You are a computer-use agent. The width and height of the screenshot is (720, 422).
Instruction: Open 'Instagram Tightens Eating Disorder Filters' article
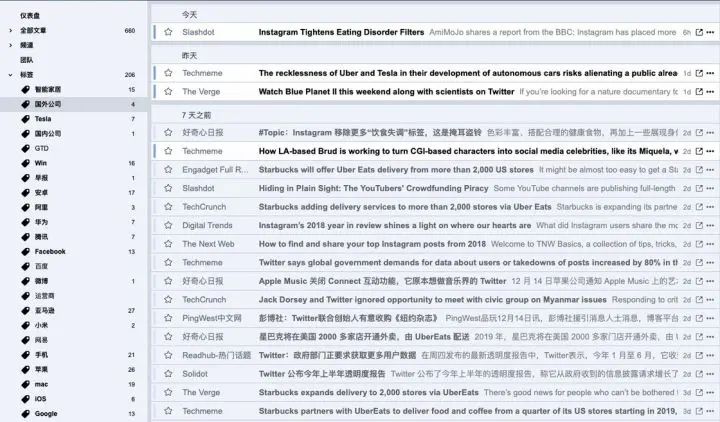pyautogui.click(x=341, y=32)
